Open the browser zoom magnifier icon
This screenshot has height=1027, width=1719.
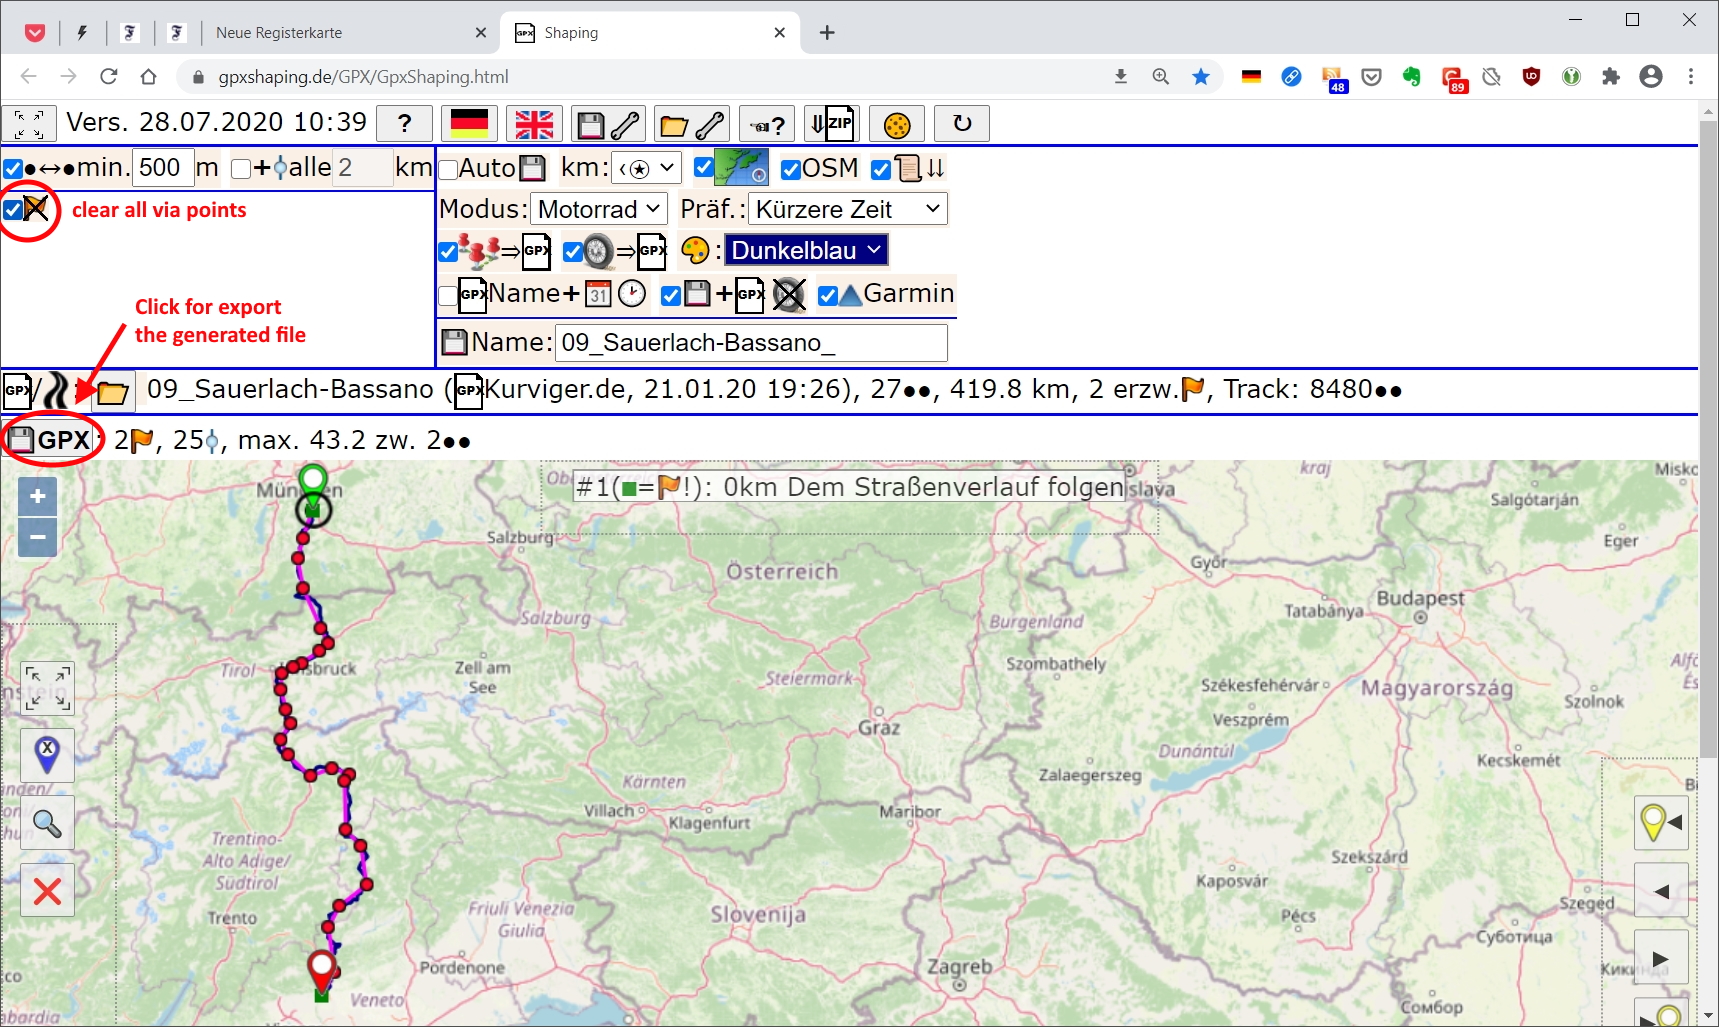tap(1161, 77)
